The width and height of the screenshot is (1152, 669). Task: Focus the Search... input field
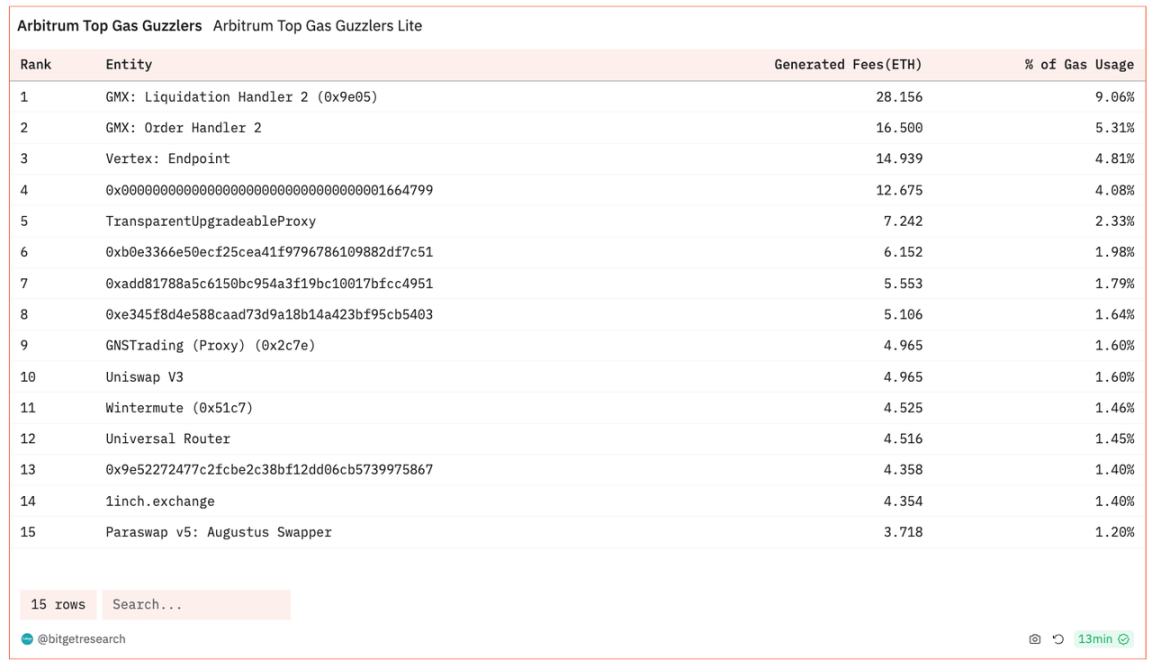coord(196,604)
